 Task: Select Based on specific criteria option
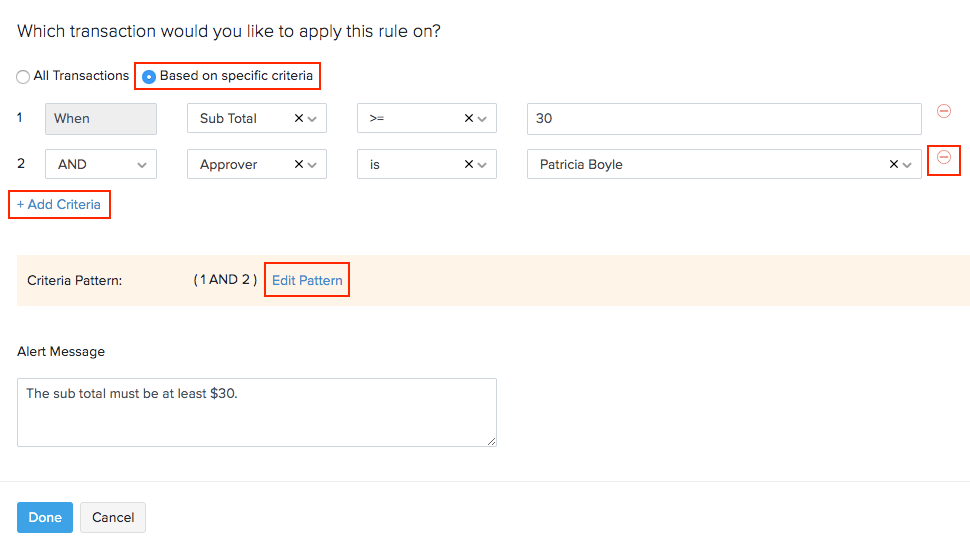coord(149,76)
